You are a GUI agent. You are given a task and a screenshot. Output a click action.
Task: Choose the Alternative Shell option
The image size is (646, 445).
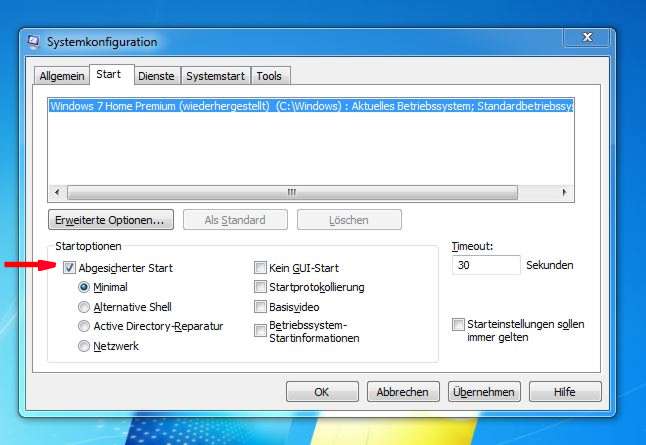[x=84, y=307]
